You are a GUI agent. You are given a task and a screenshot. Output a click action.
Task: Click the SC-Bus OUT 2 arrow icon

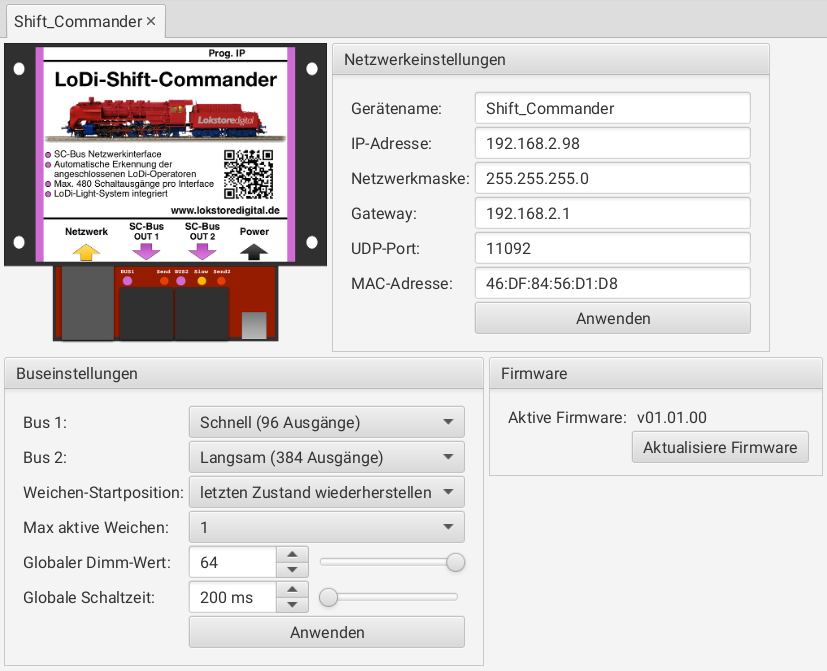click(202, 252)
